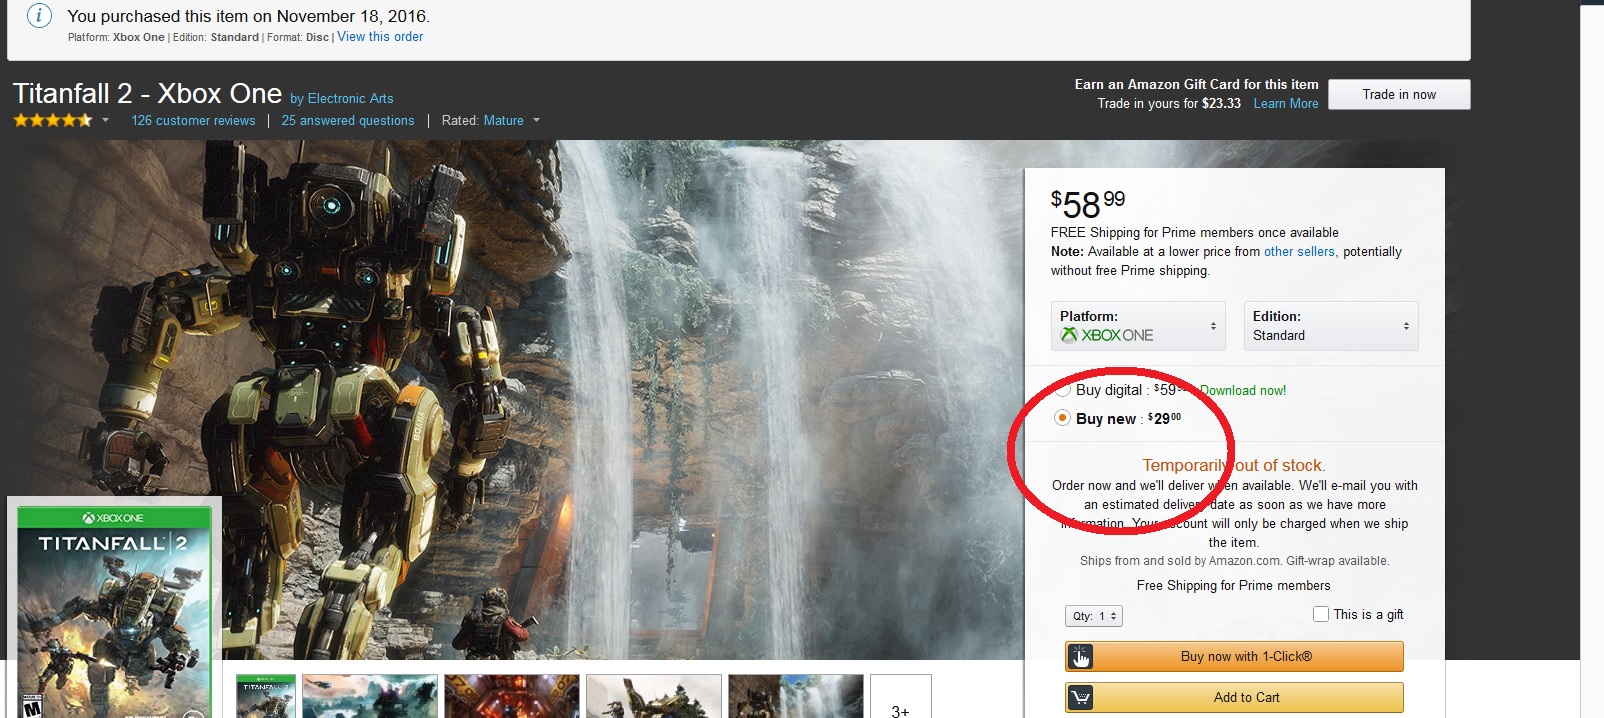Click the Download now! text
The image size is (1604, 718).
tap(1243, 390)
